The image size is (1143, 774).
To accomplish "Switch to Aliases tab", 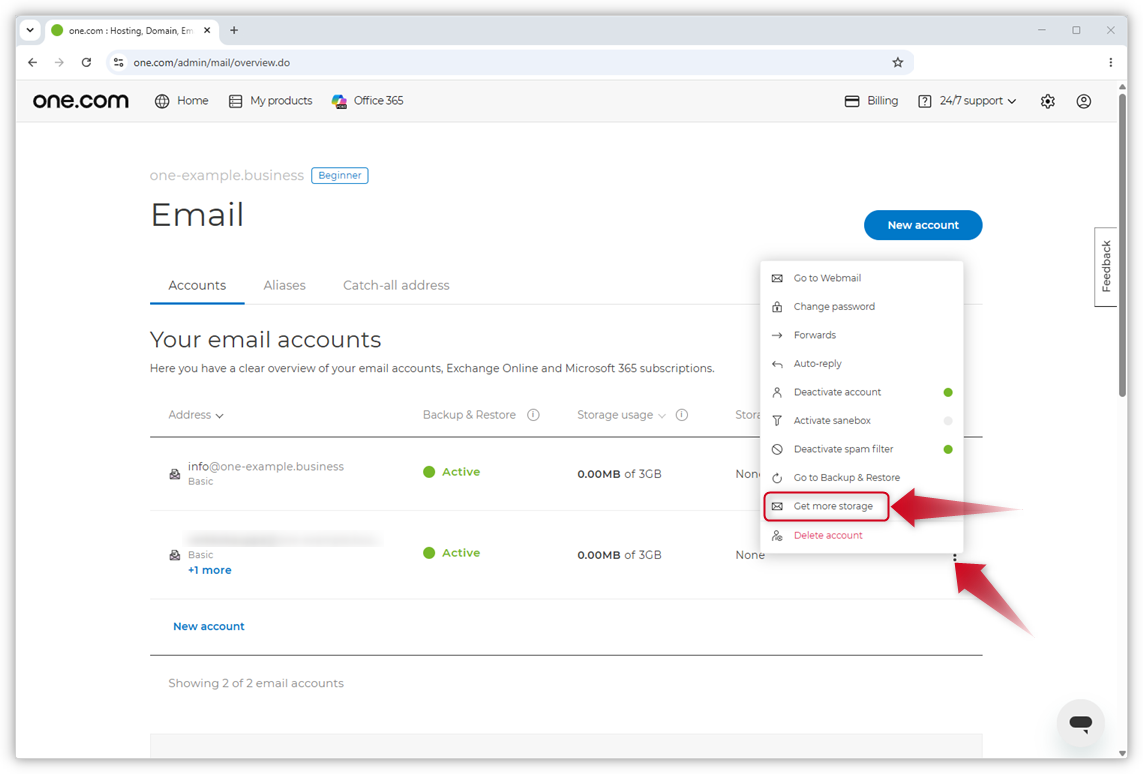I will click(284, 286).
